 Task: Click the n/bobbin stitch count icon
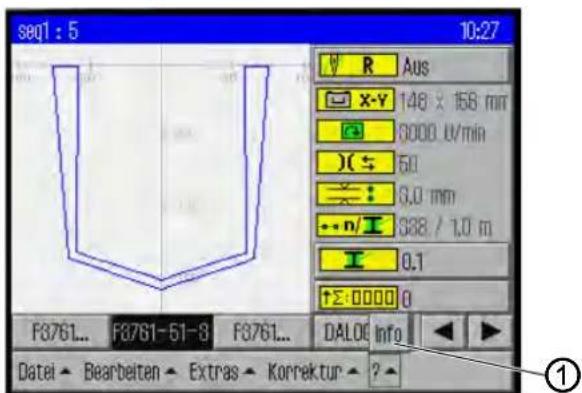(356, 225)
